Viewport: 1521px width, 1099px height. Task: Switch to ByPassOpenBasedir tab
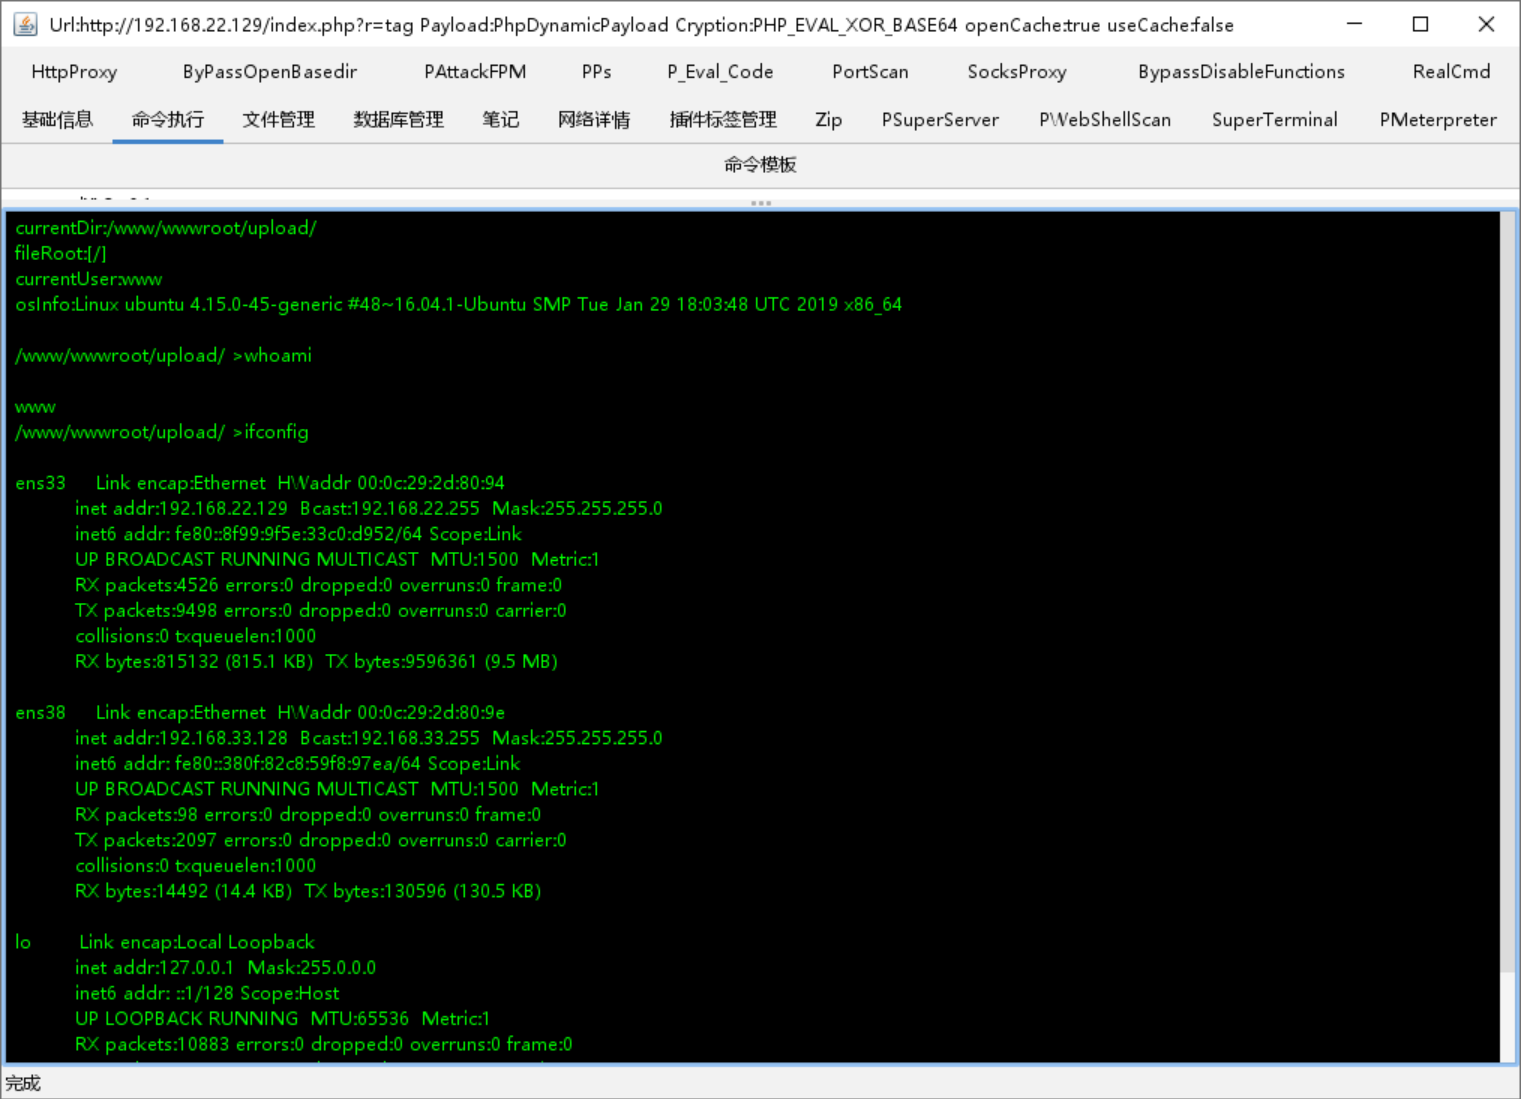(269, 72)
